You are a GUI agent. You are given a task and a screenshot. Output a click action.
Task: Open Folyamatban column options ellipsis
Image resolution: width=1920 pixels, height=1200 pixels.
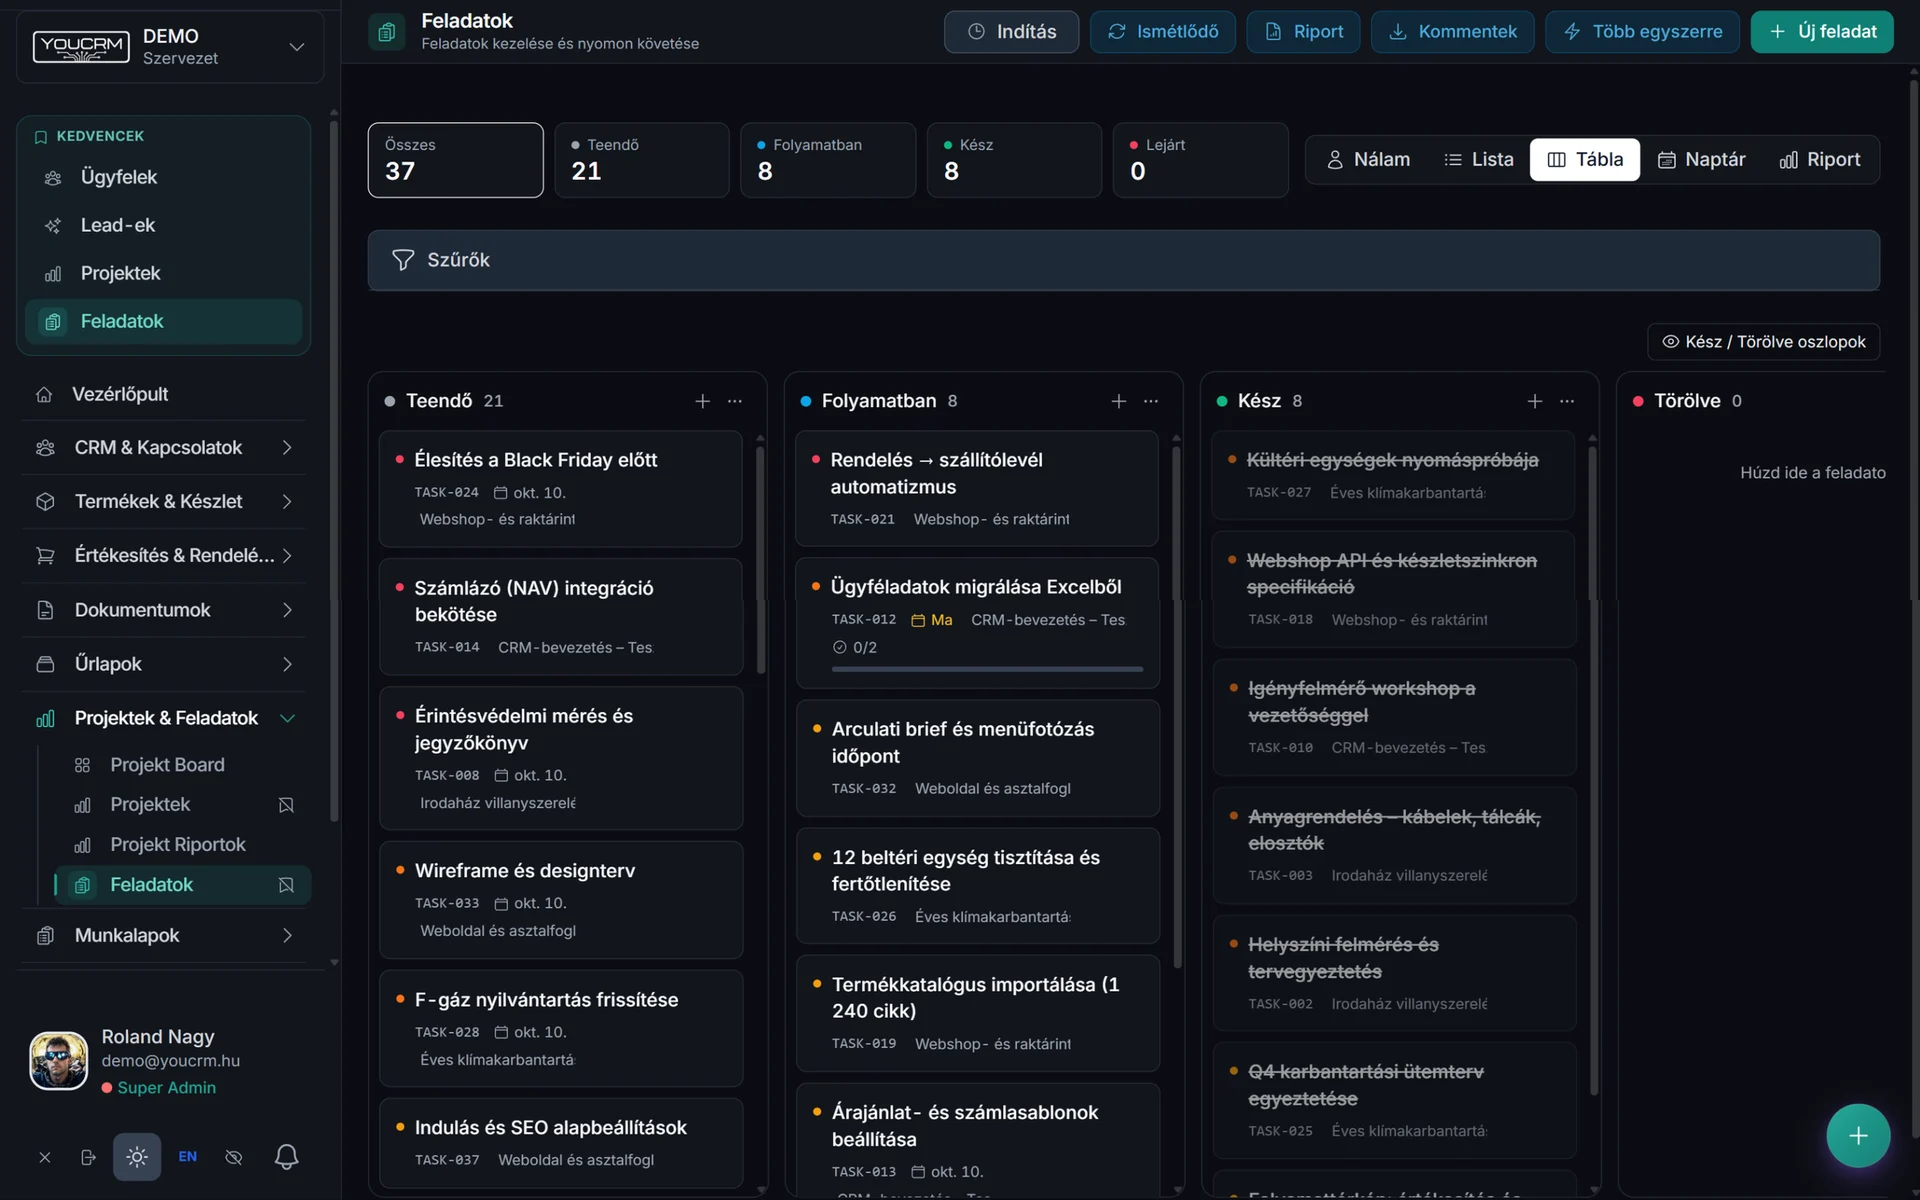(x=1151, y=401)
